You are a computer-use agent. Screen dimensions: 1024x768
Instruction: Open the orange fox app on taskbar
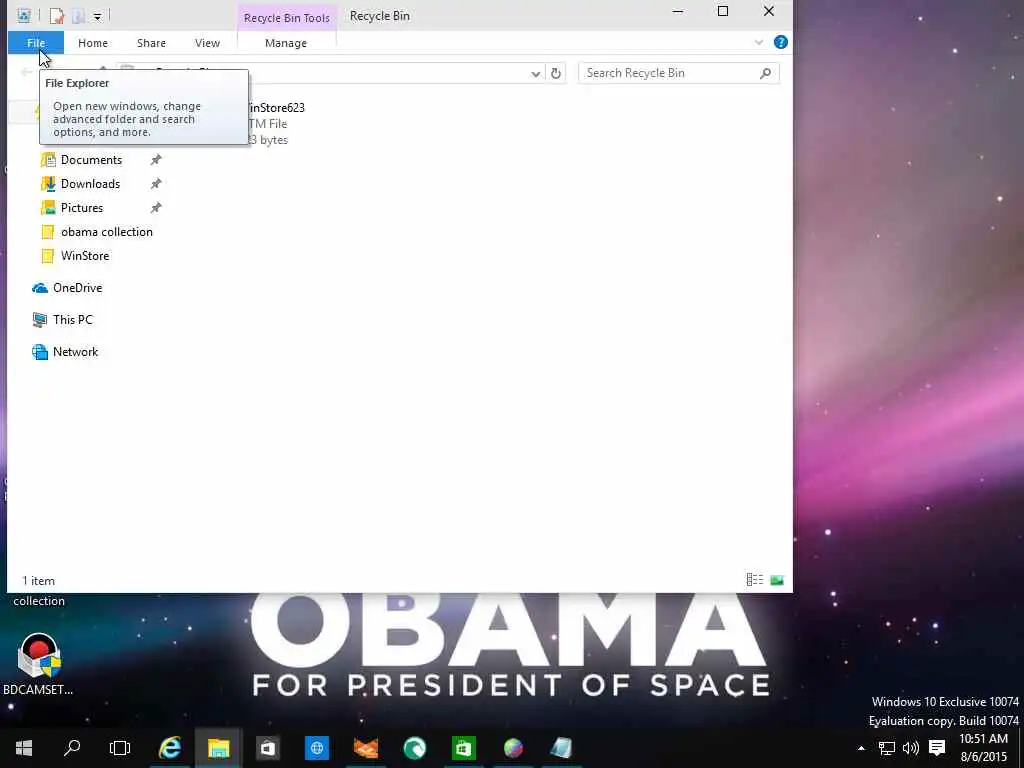(366, 748)
